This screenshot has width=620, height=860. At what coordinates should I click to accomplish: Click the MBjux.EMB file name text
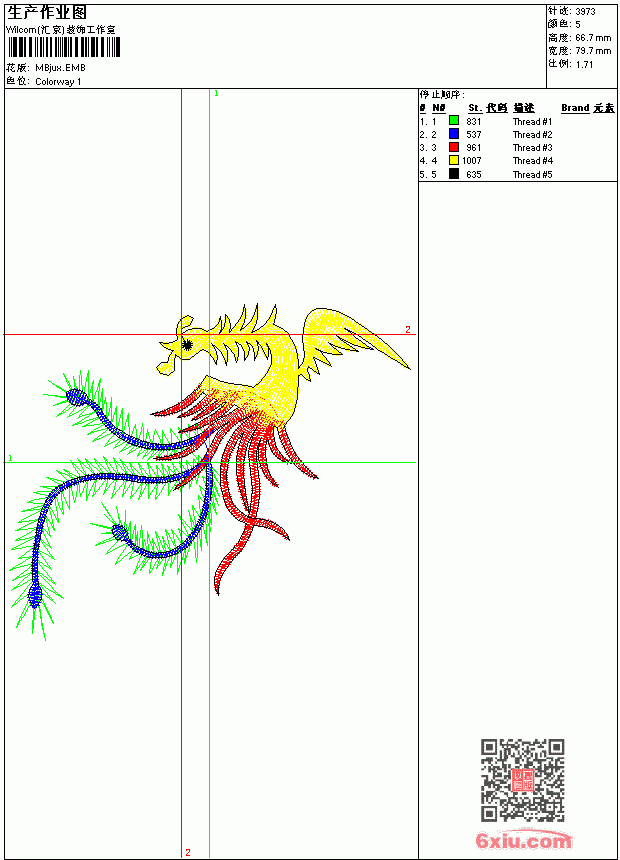60,68
